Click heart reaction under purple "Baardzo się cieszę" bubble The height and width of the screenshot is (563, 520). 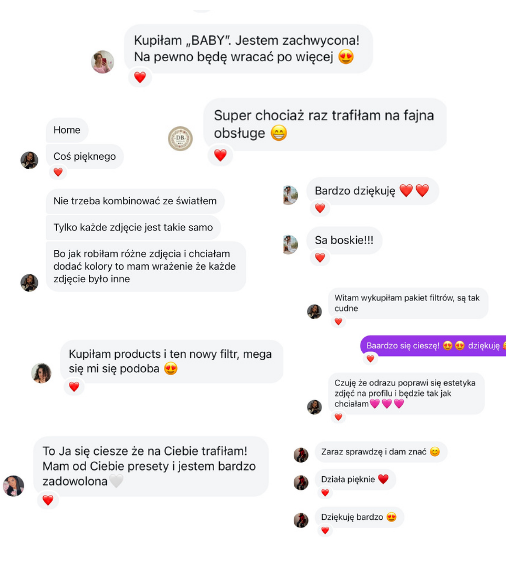(x=370, y=358)
